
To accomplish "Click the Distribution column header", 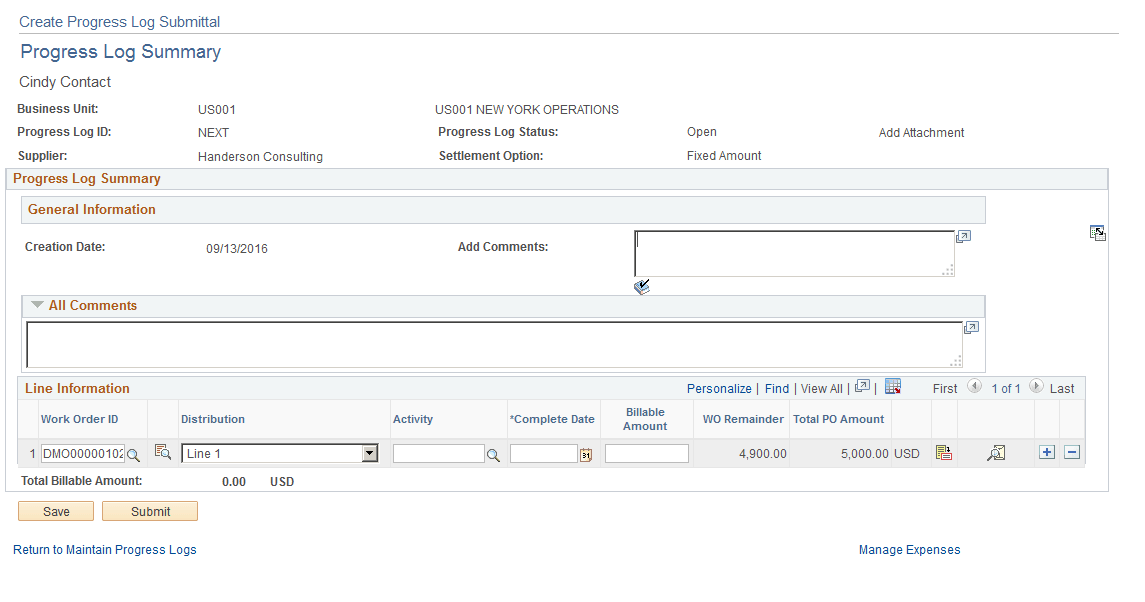I will point(212,419).
